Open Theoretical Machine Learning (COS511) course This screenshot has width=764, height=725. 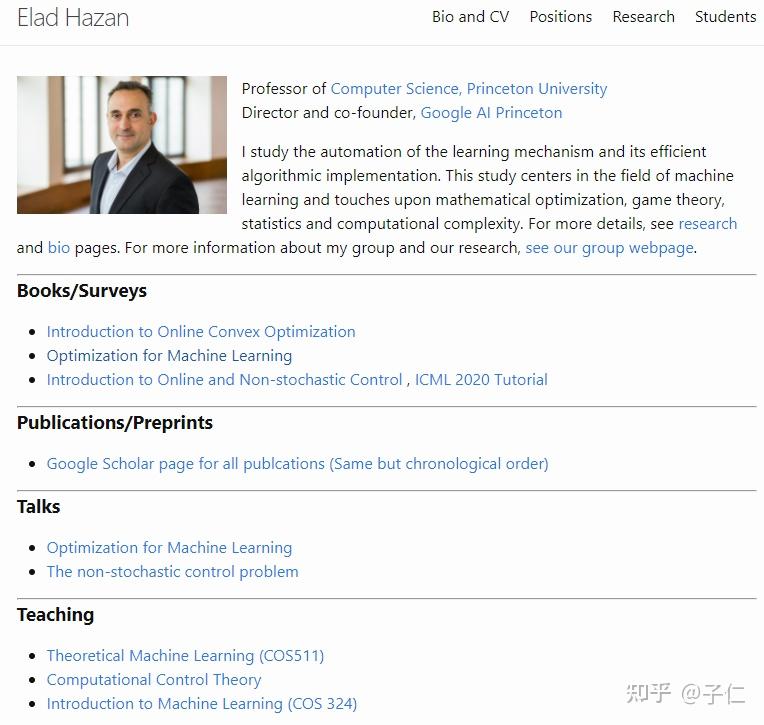click(185, 656)
